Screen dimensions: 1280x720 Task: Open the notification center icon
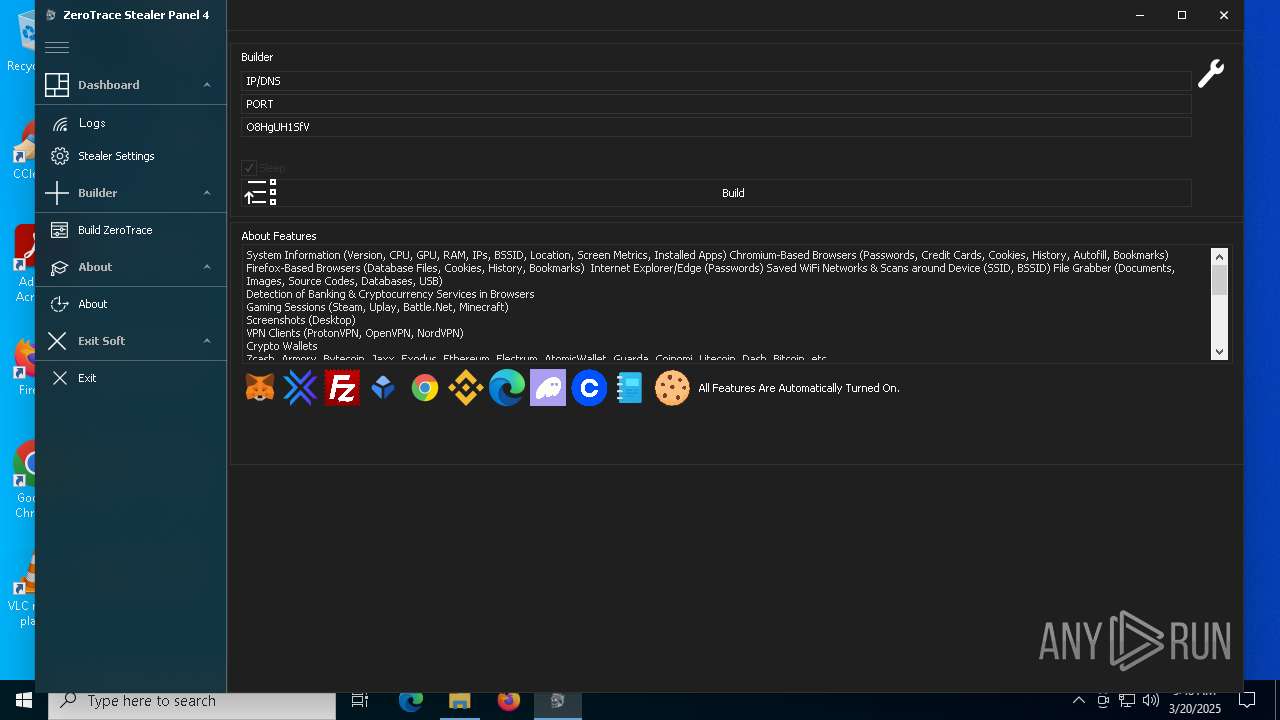coord(1247,701)
